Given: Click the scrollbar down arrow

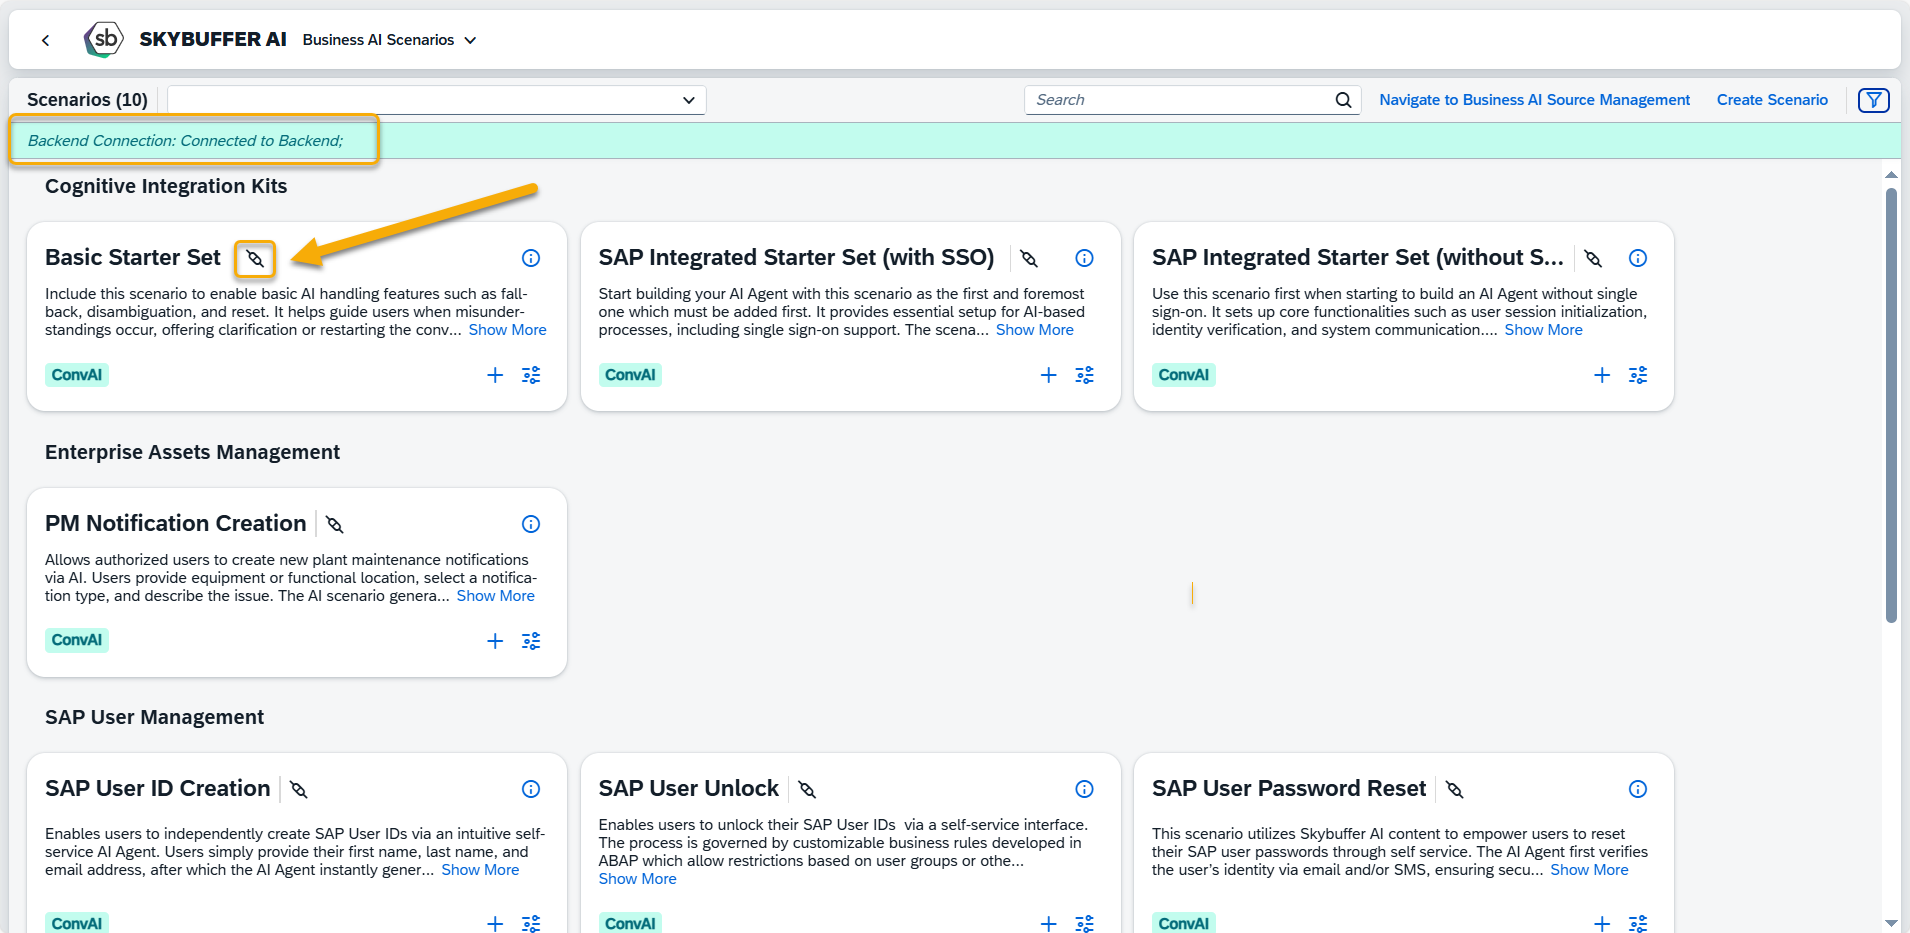Looking at the screenshot, I should 1891,923.
